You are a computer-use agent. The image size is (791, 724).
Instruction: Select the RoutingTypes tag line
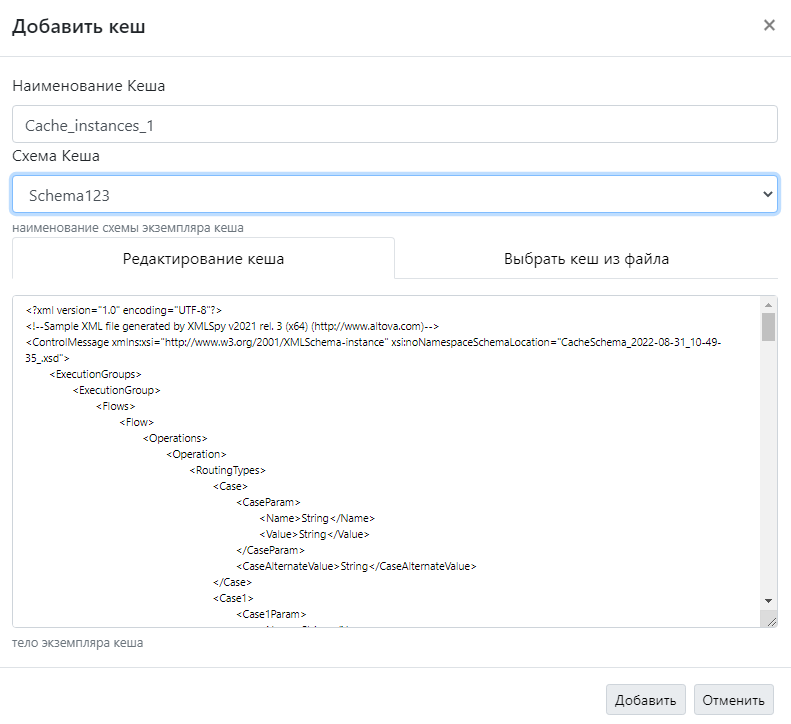pyautogui.click(x=227, y=470)
